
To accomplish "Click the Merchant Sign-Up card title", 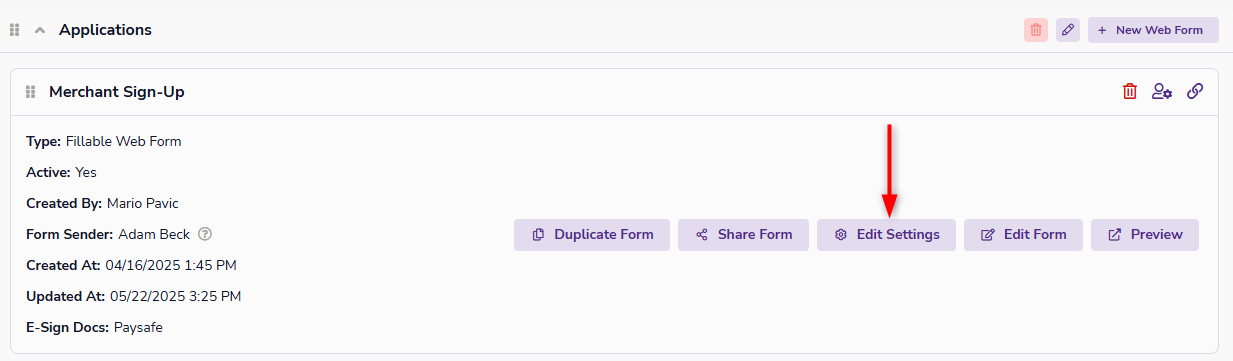I will [117, 92].
